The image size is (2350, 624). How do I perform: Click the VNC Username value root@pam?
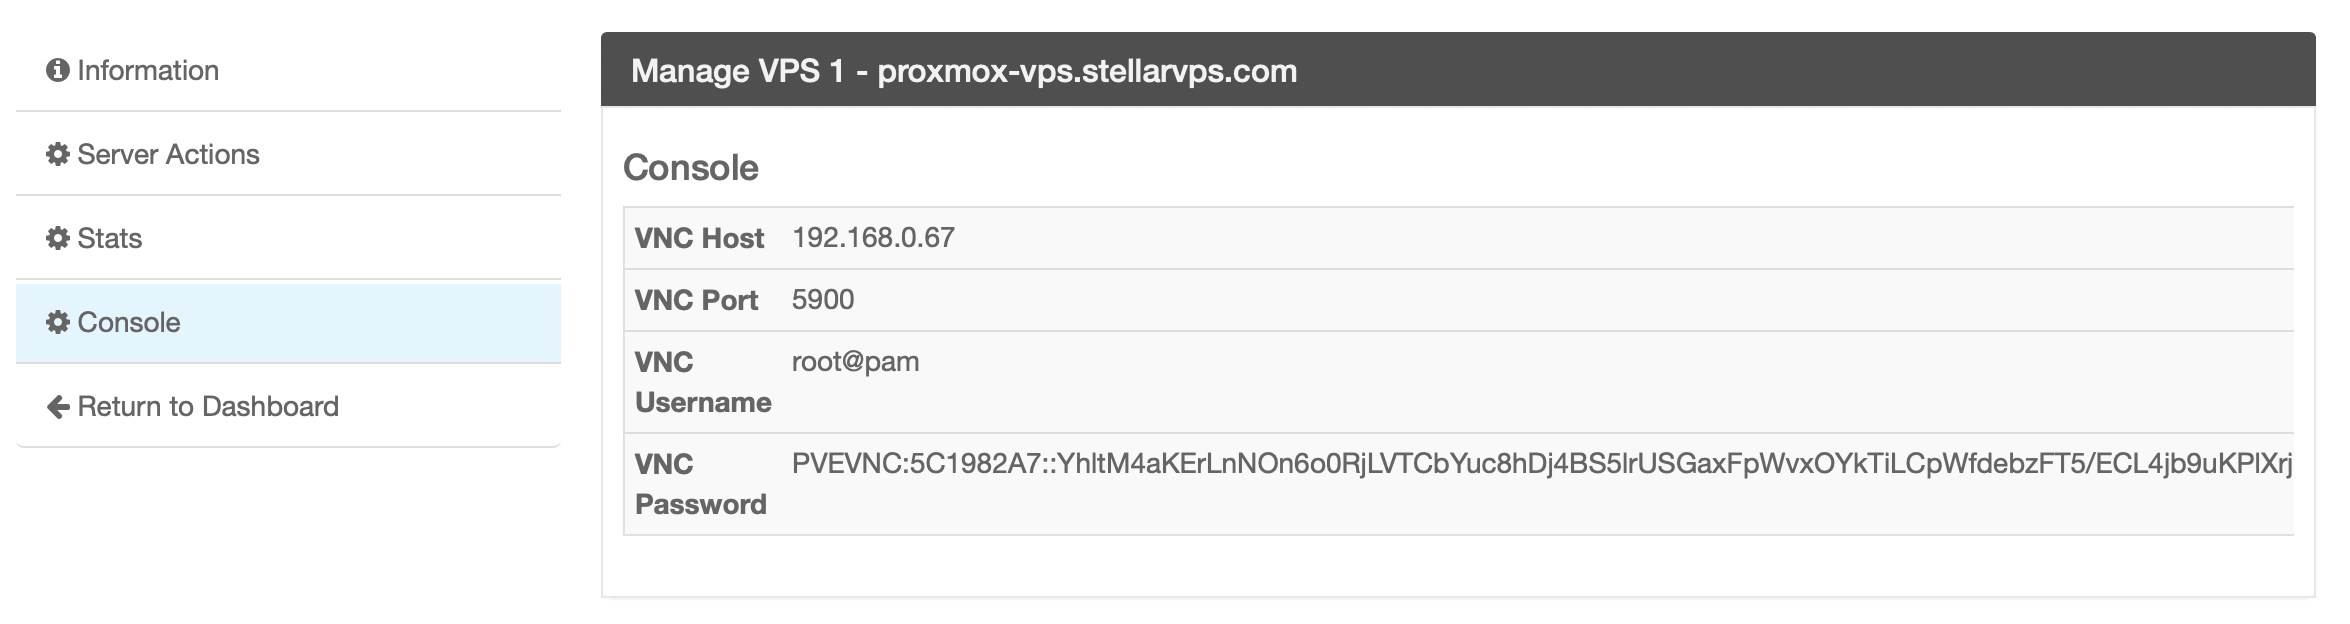[x=855, y=362]
